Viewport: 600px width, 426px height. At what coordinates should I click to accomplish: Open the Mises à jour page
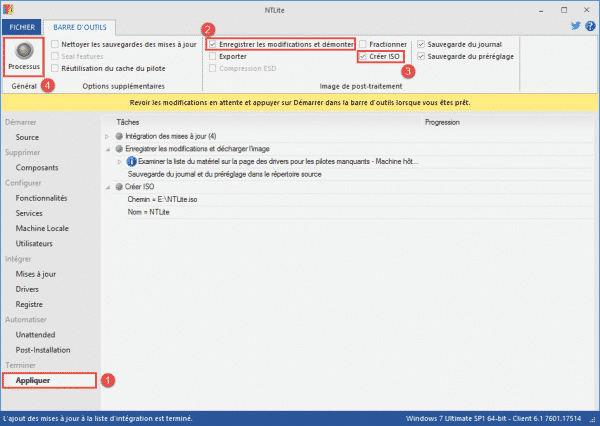36,274
